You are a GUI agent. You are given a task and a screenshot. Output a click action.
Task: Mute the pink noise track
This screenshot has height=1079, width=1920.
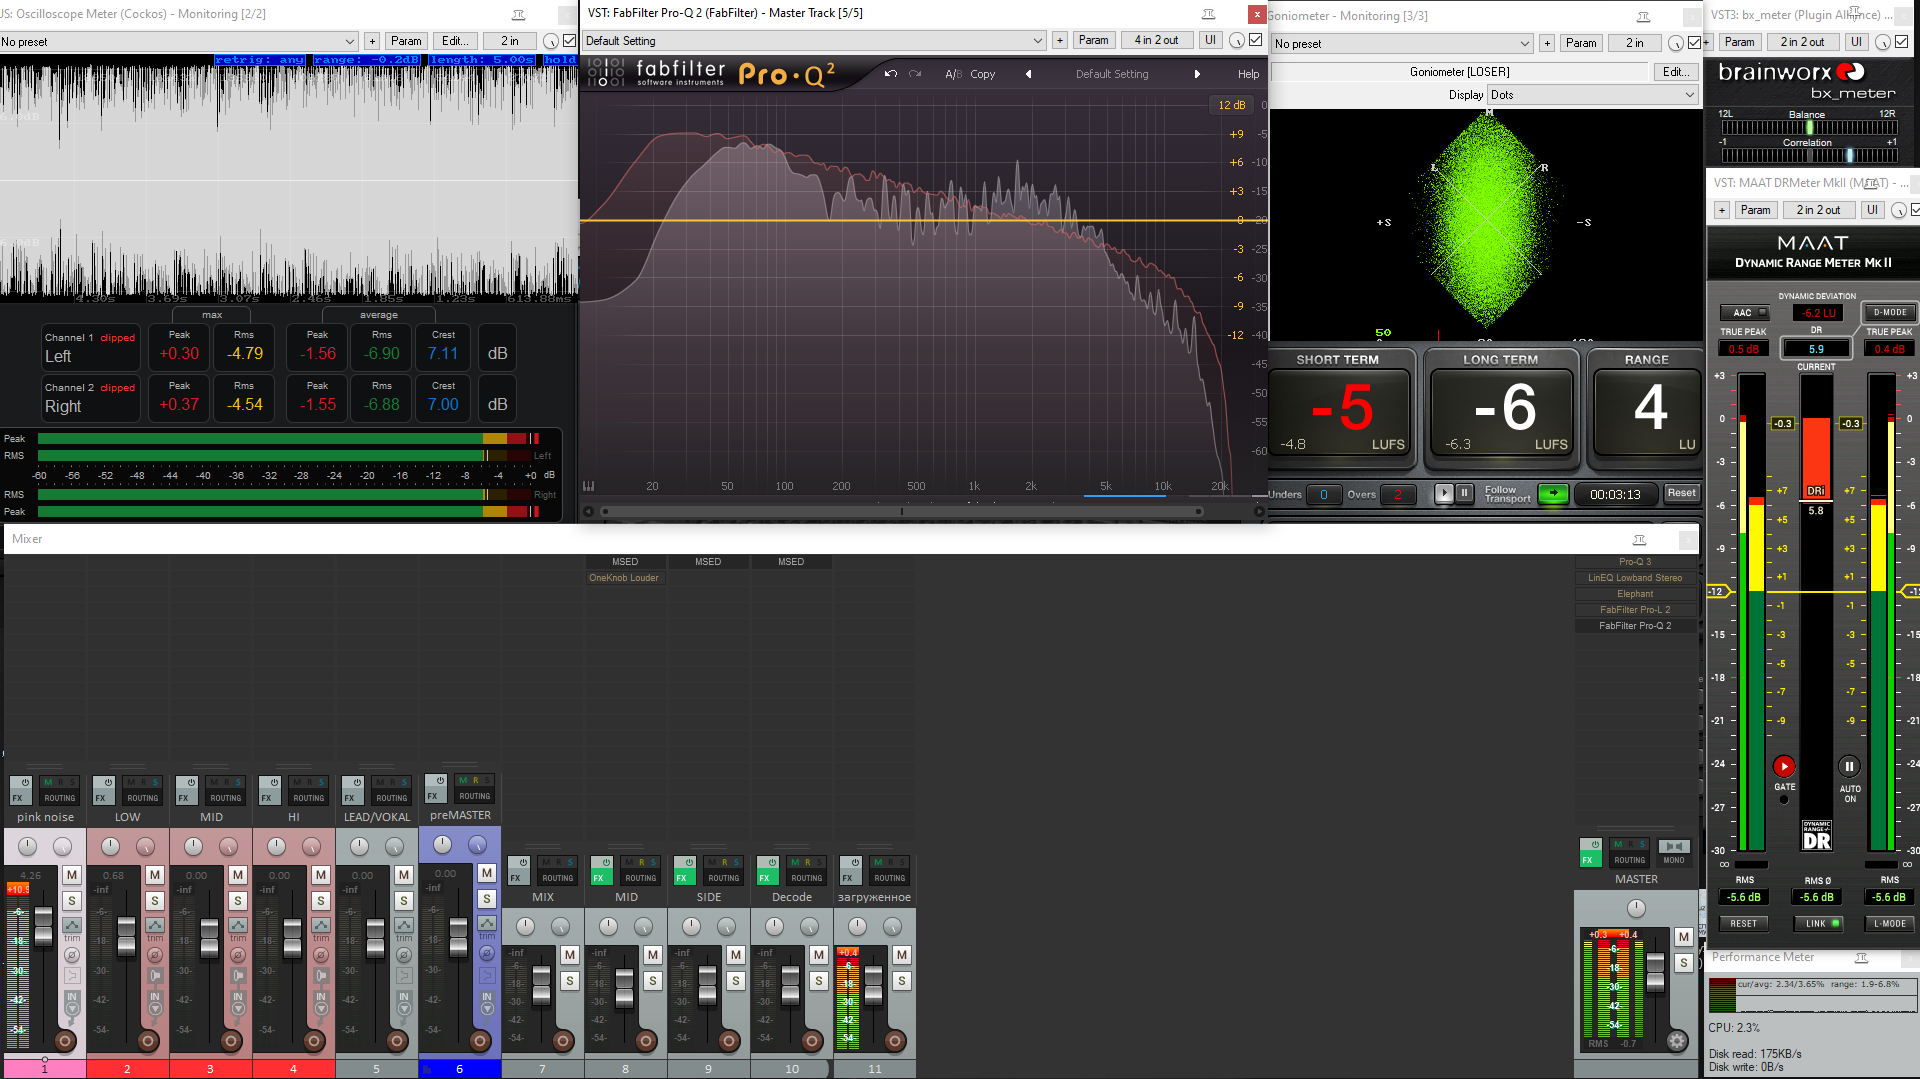coord(72,875)
